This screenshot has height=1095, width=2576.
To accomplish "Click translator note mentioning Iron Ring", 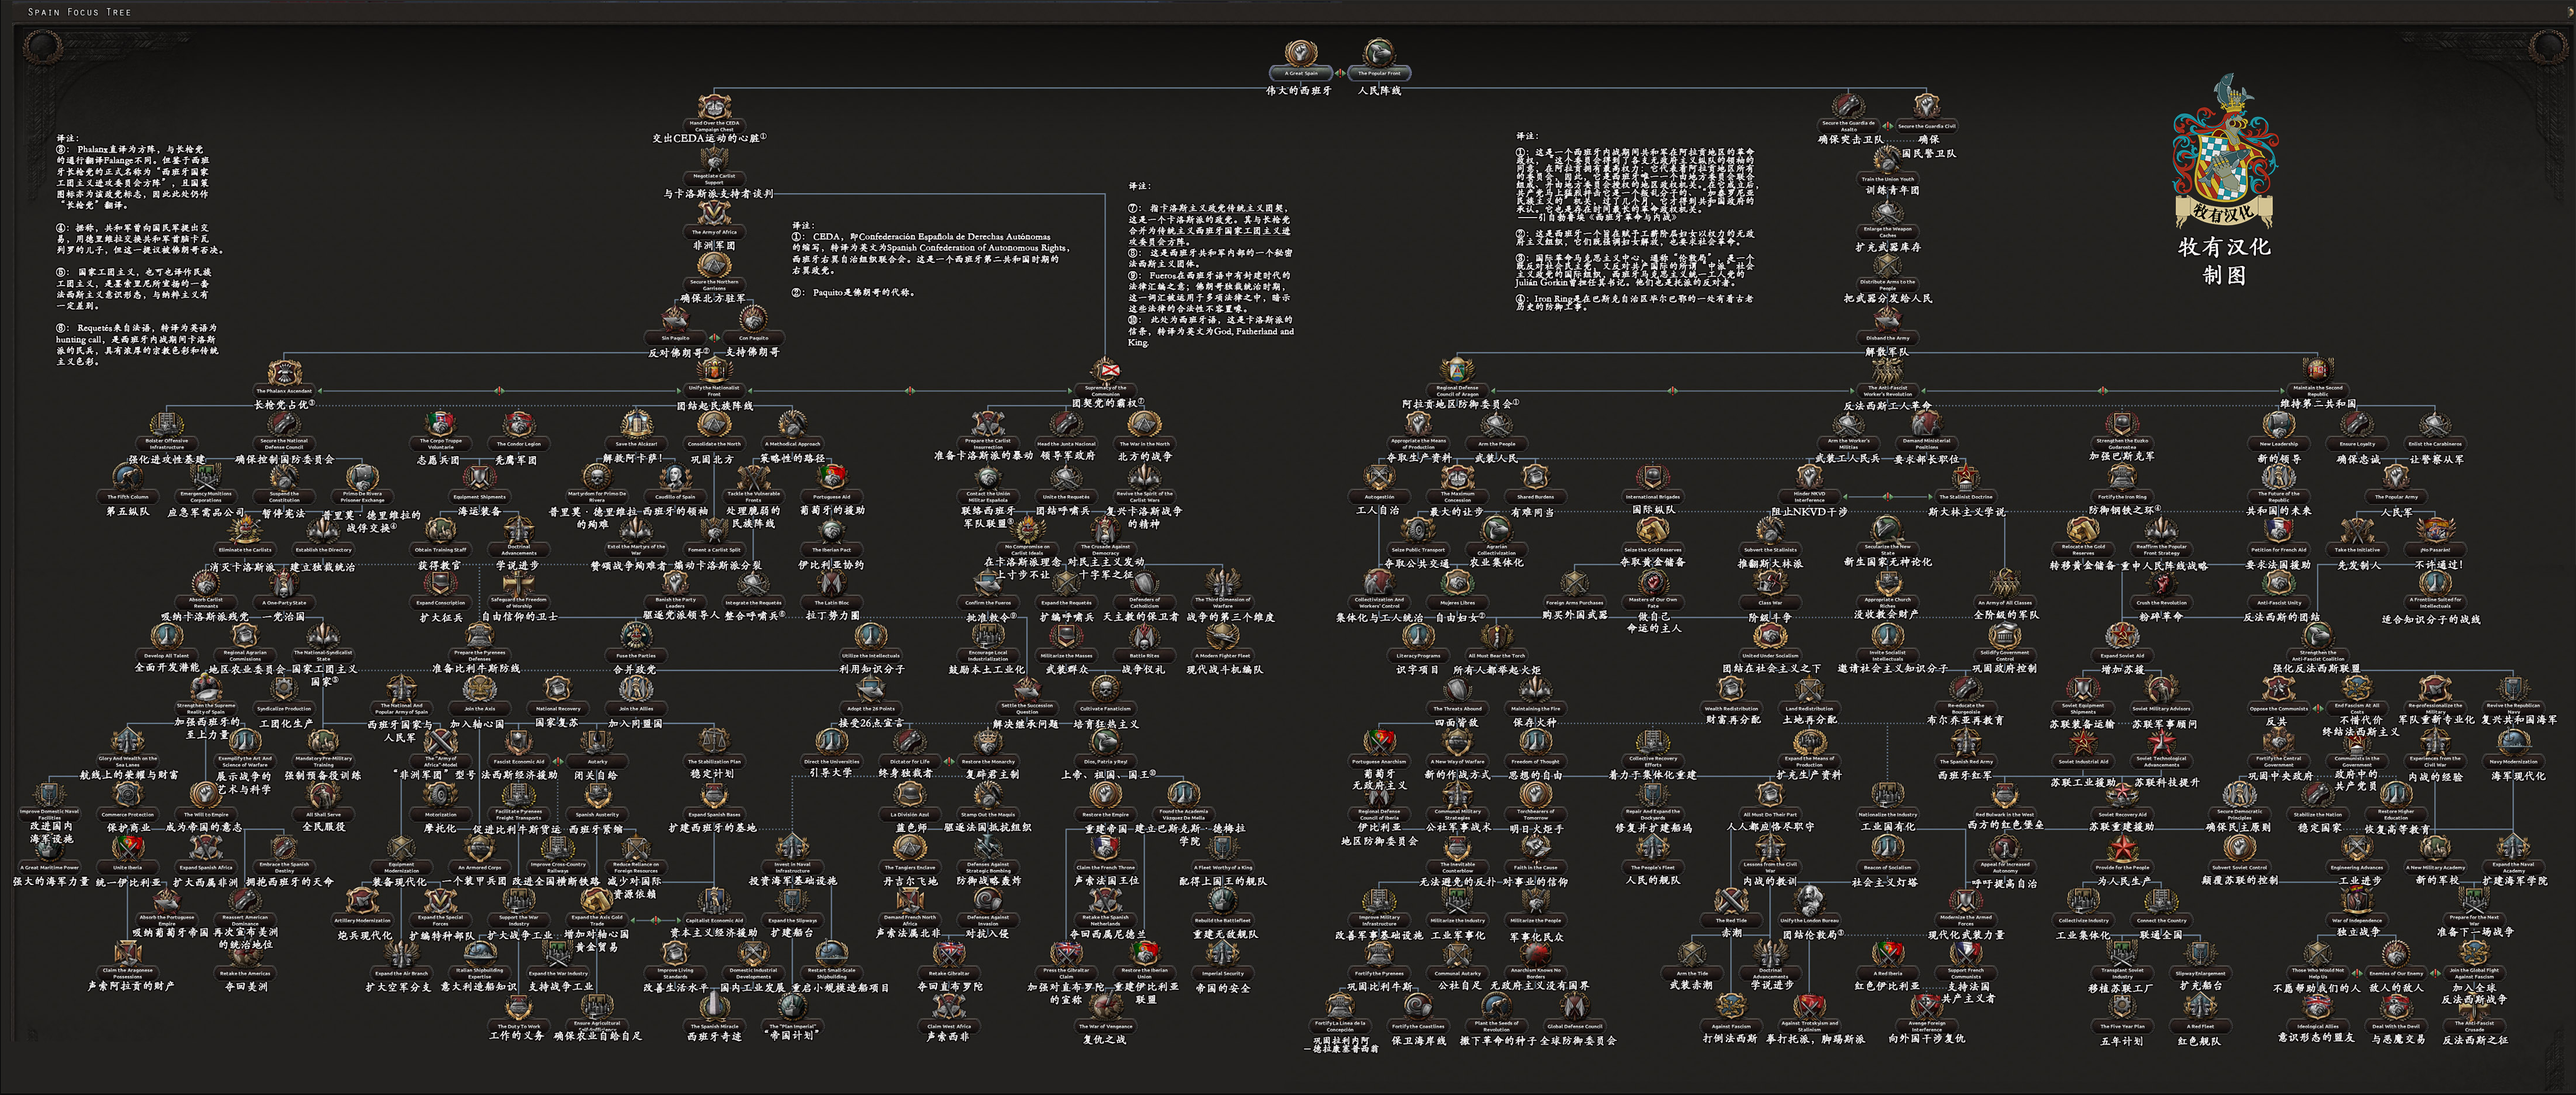I will (1634, 302).
